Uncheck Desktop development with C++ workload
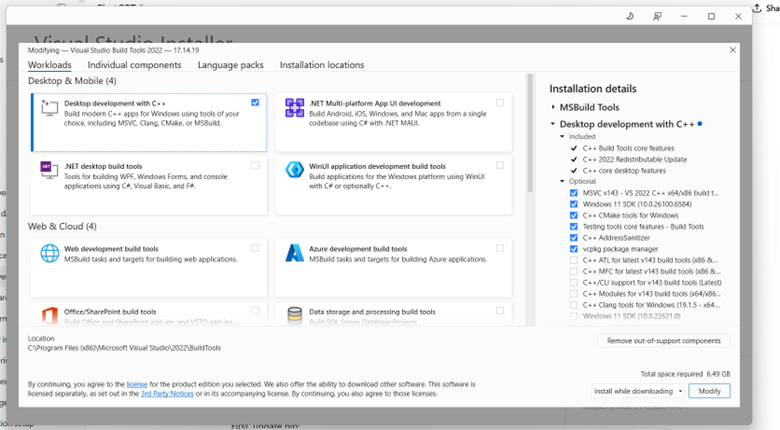Image resolution: width=780 pixels, height=430 pixels. pyautogui.click(x=256, y=102)
